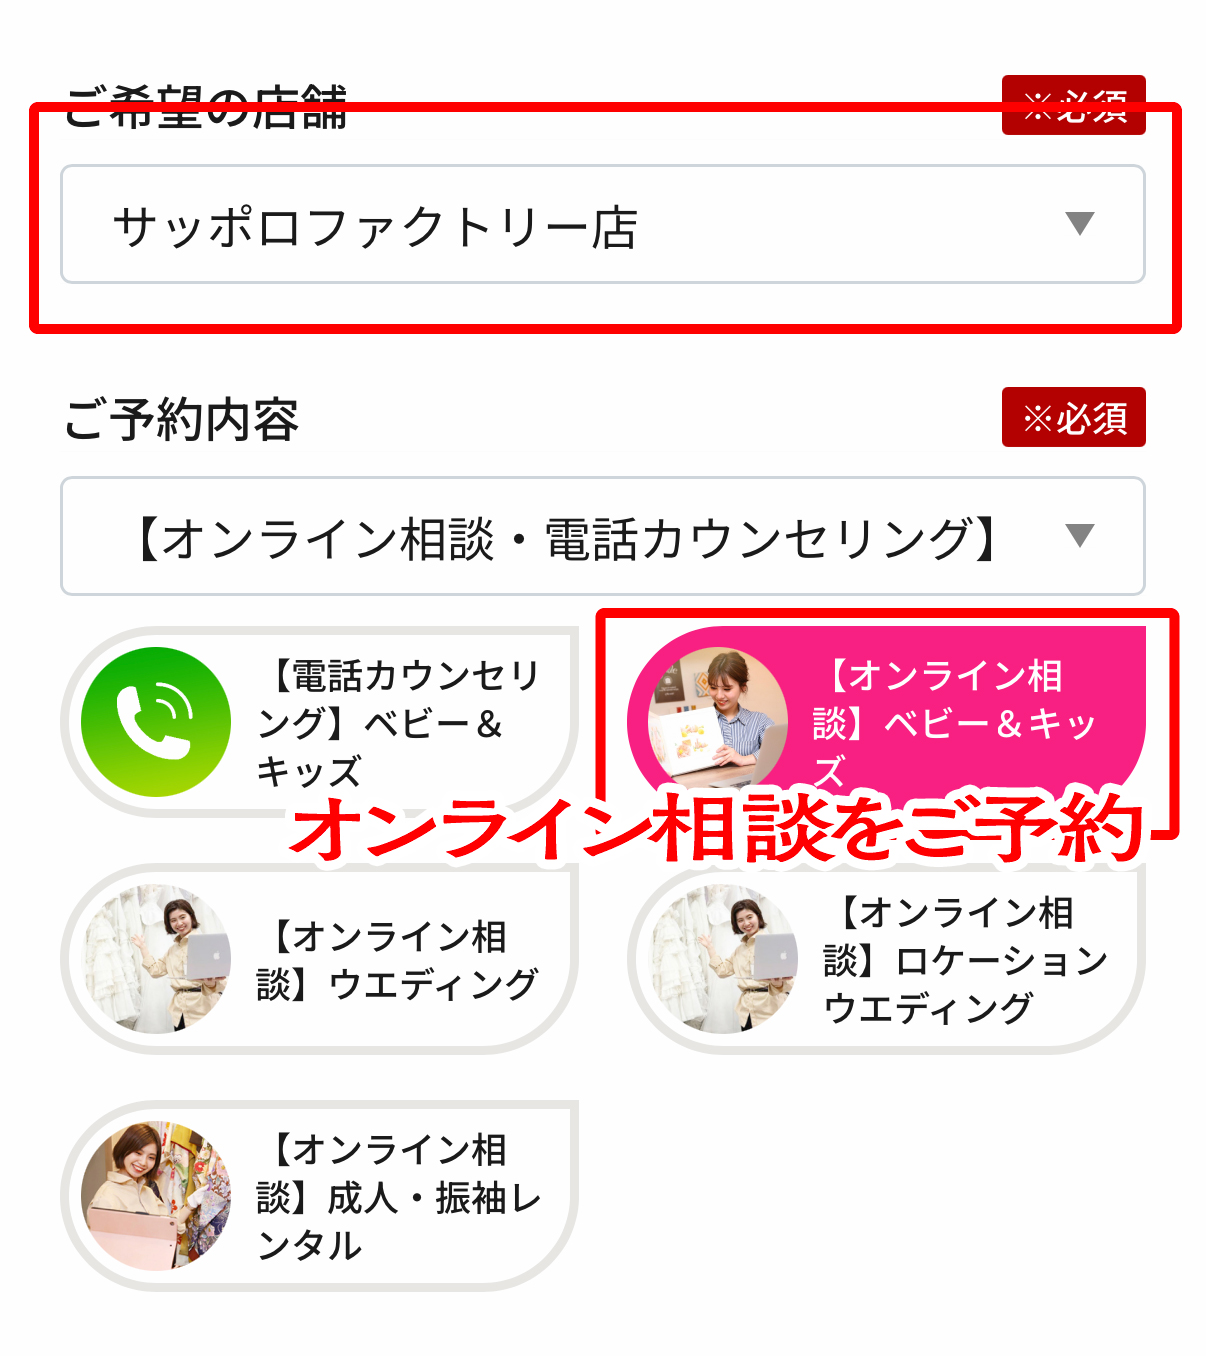Select 【電話カウンセリング】ベビー&キッズ option
This screenshot has width=1206, height=1356.
coord(320,722)
